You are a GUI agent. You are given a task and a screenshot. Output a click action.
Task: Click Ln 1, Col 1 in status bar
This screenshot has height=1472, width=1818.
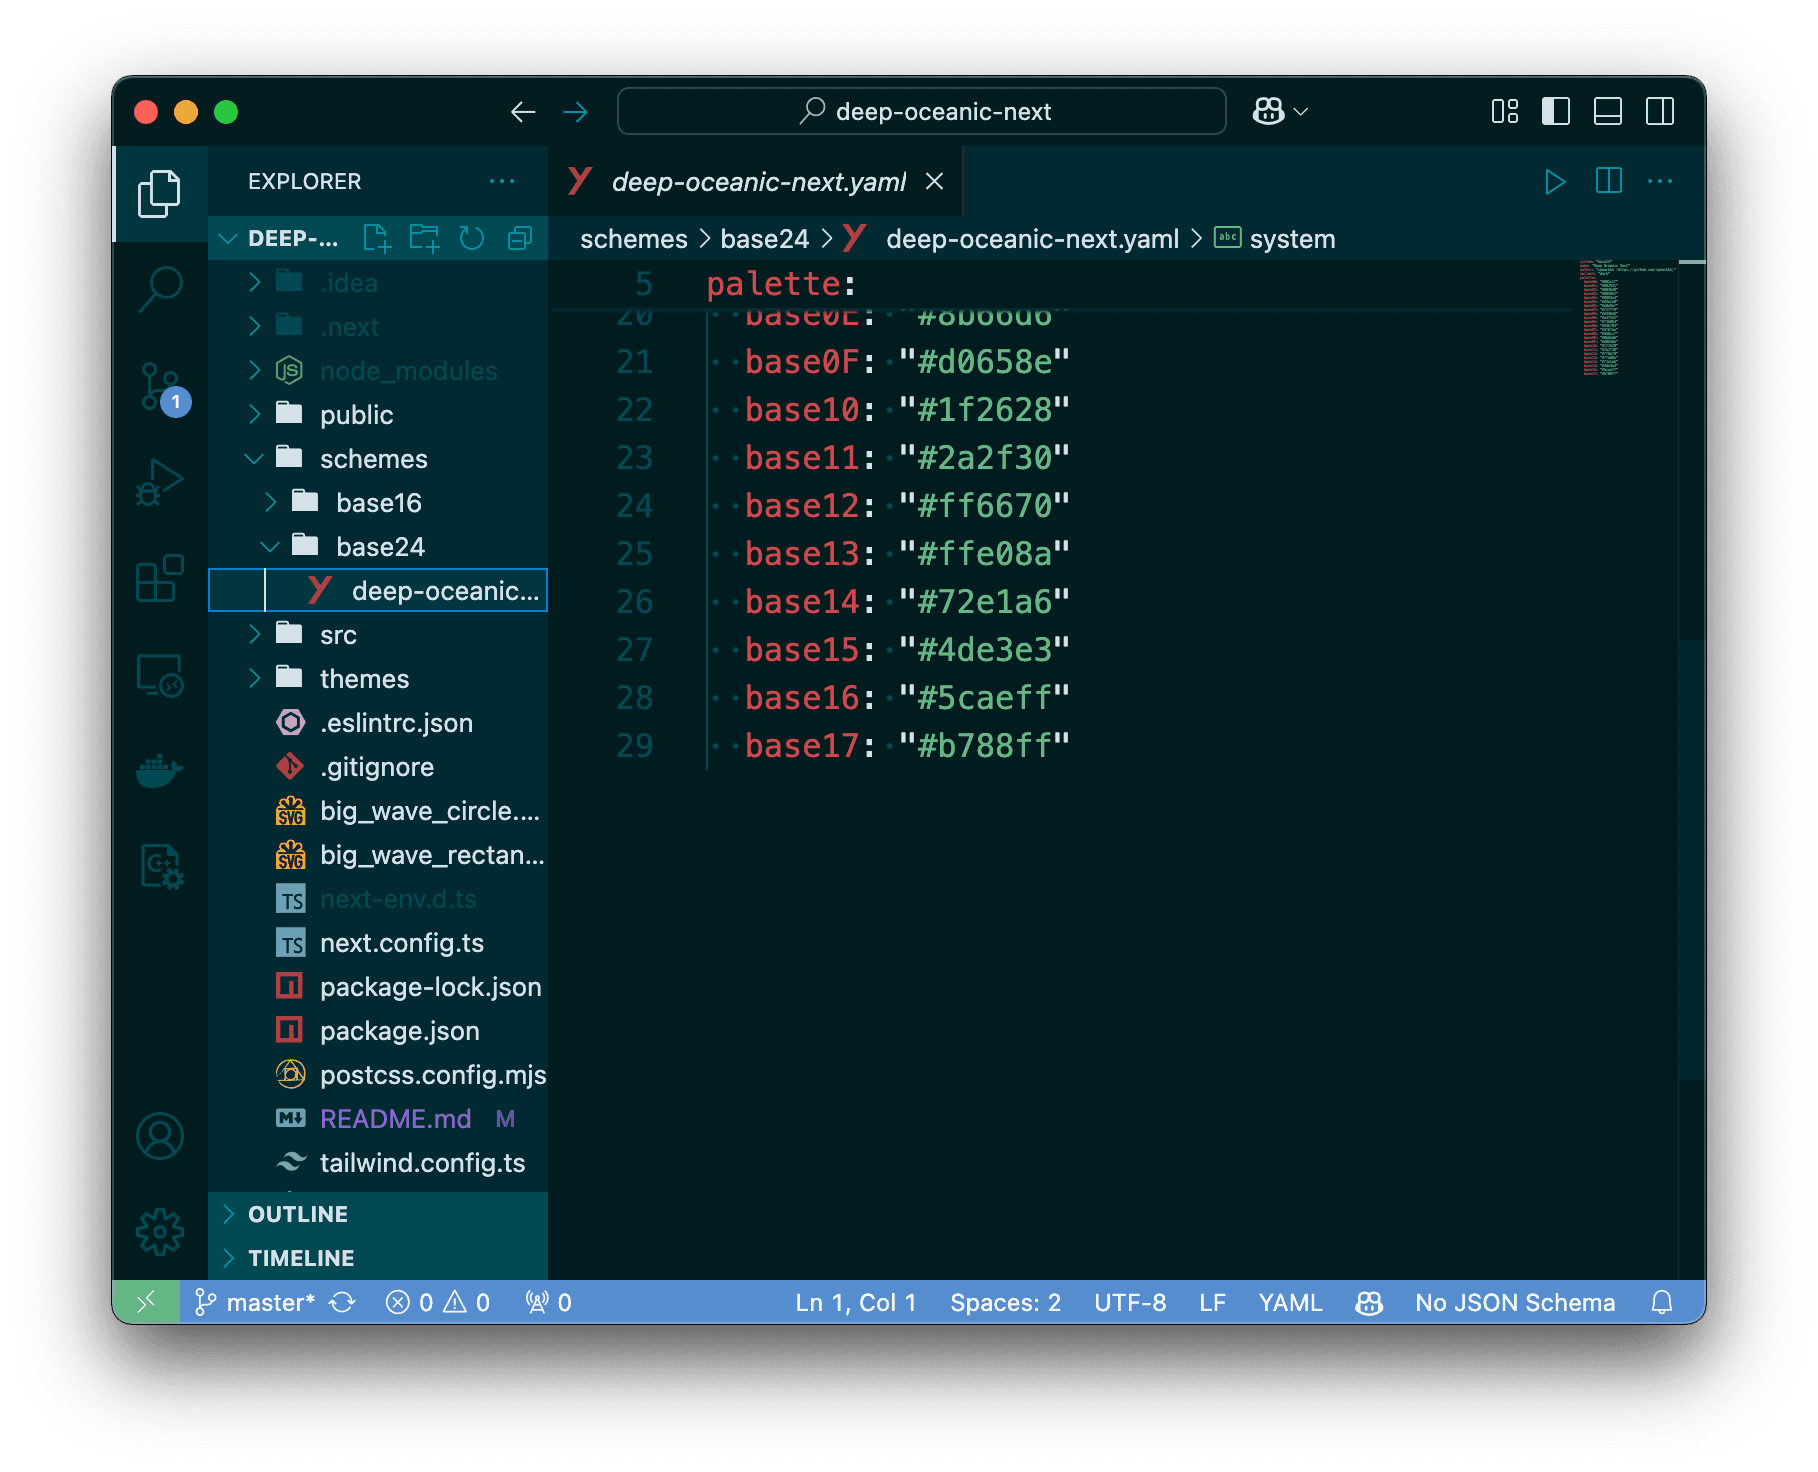click(x=856, y=1302)
